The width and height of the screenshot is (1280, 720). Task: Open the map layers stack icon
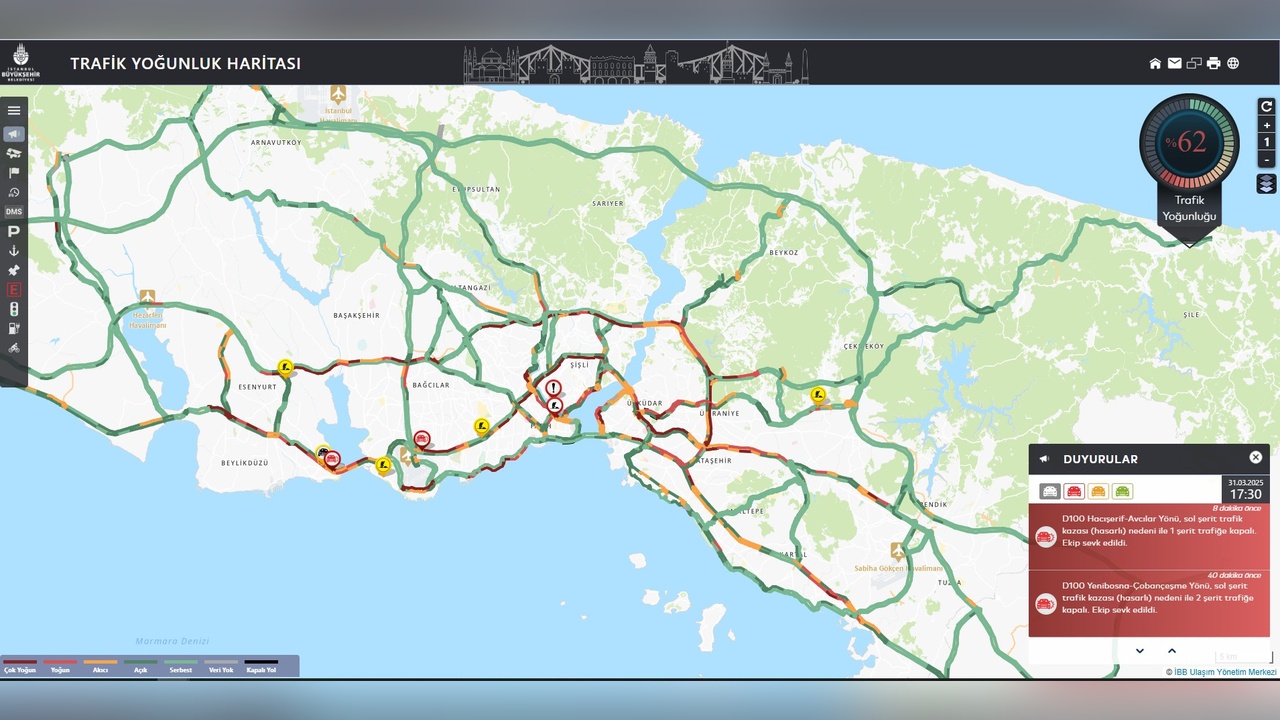[x=1266, y=183]
